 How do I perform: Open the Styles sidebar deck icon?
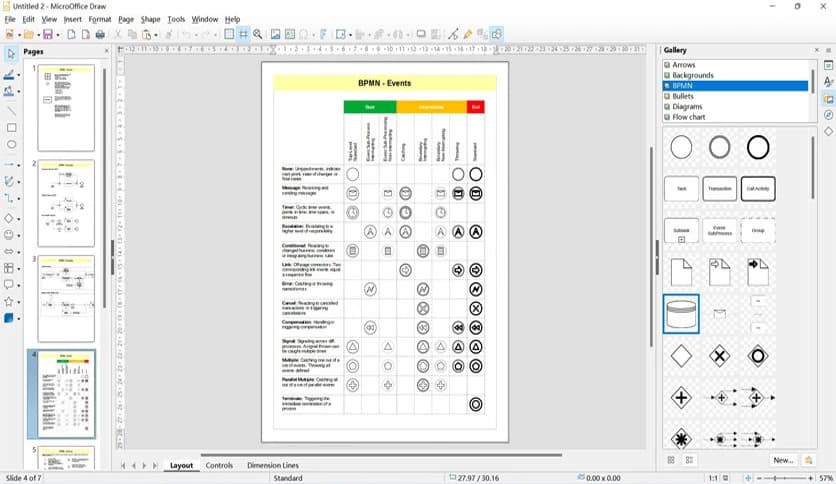pos(828,82)
